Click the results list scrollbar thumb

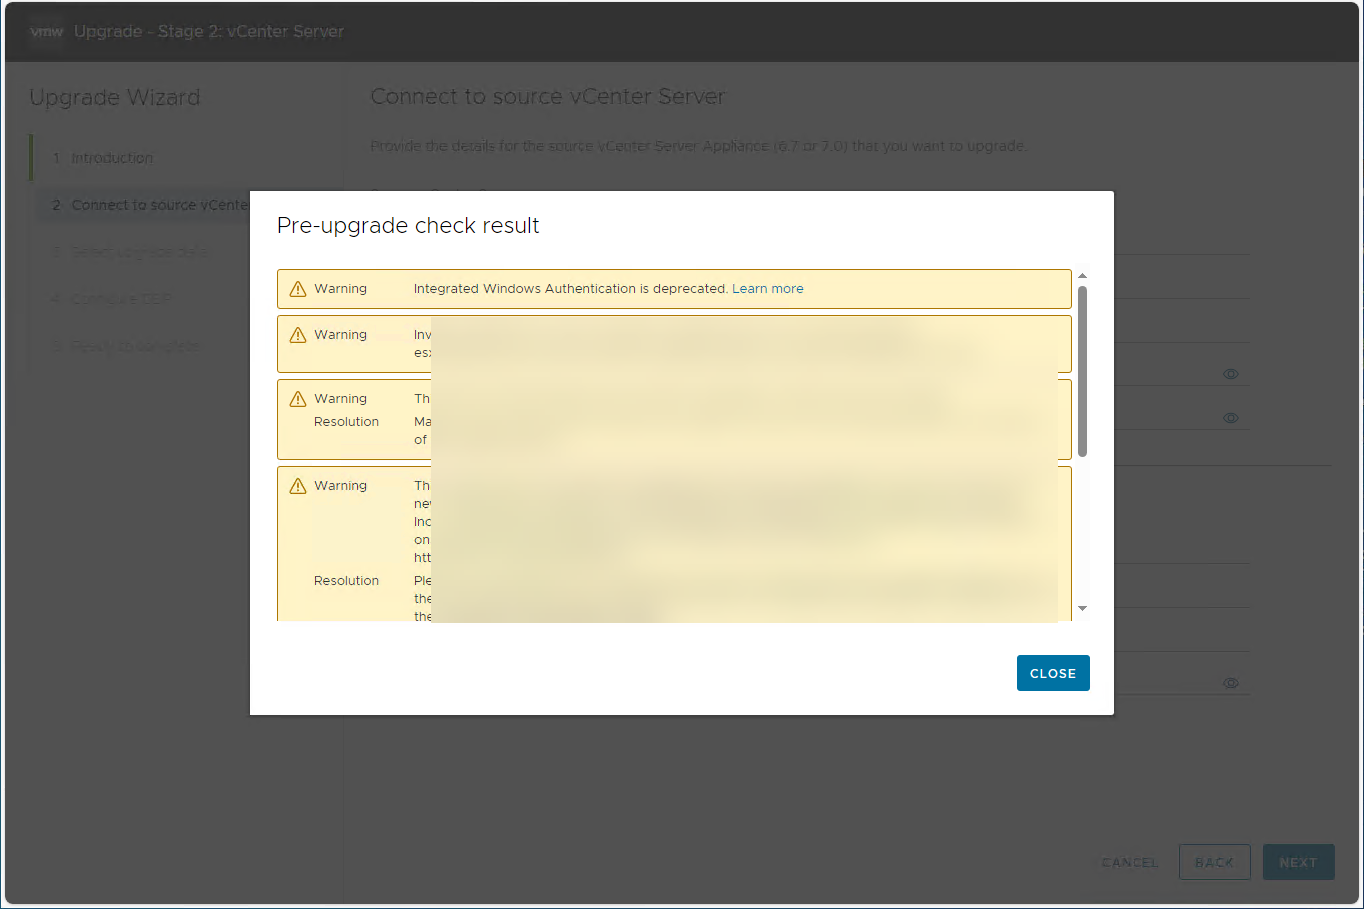point(1082,371)
